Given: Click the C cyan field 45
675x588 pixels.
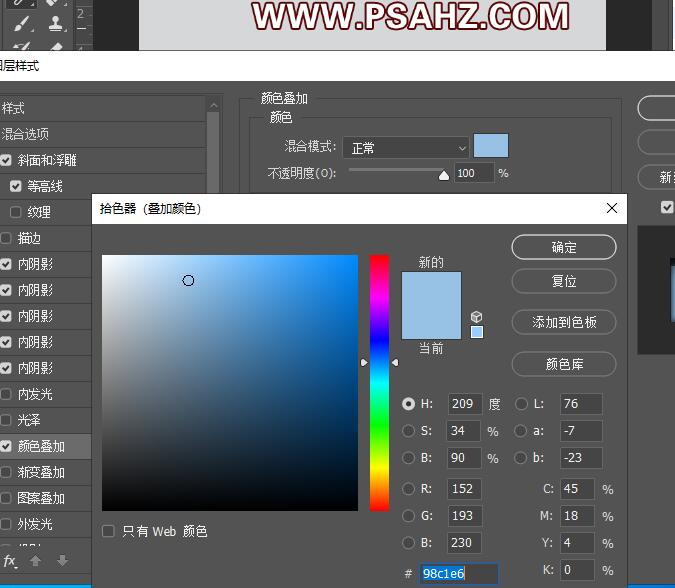Looking at the screenshot, I should [577, 489].
